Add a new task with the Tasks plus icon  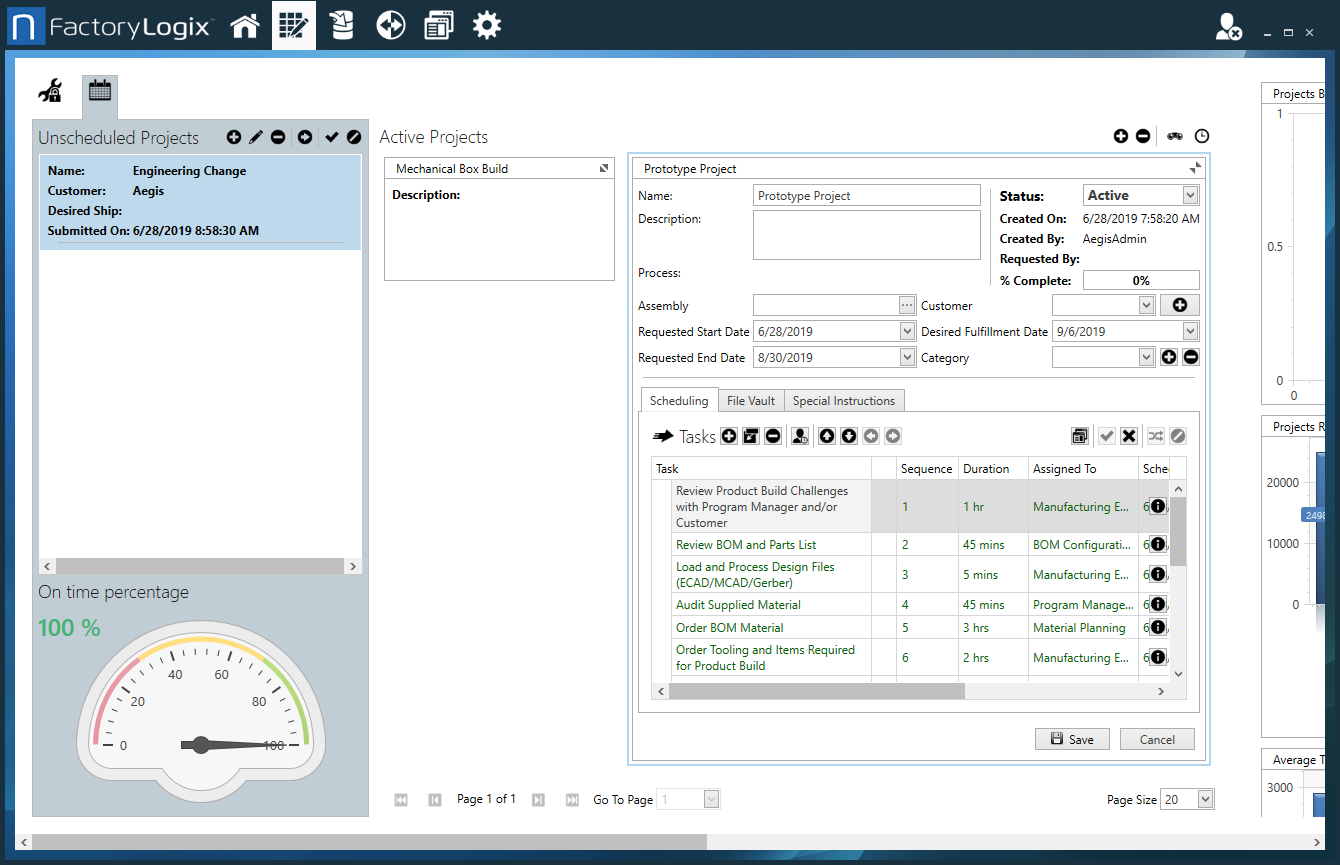(x=729, y=435)
